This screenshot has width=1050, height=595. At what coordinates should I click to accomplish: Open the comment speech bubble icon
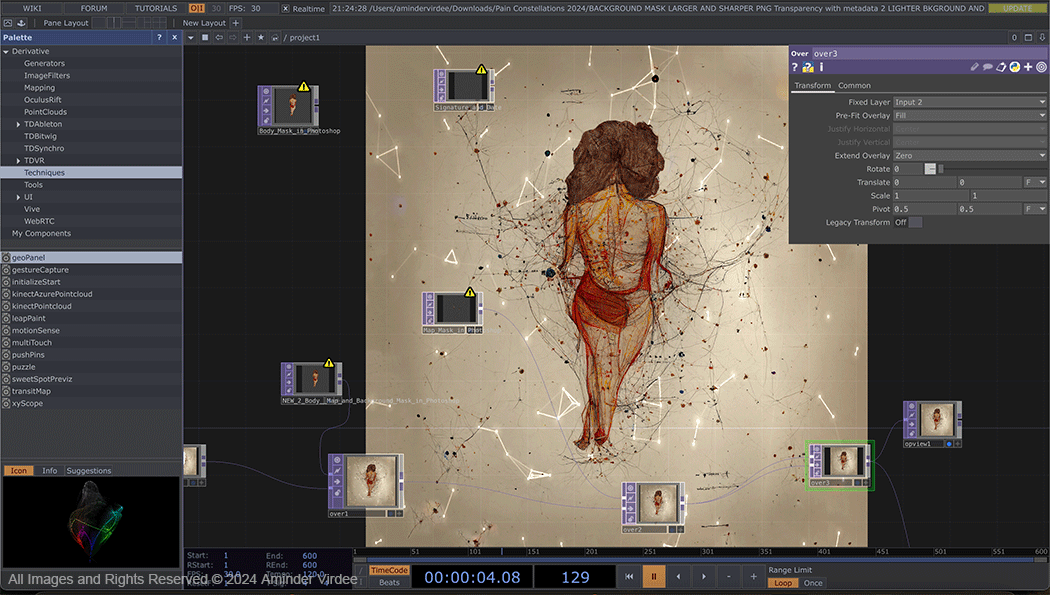click(x=988, y=67)
